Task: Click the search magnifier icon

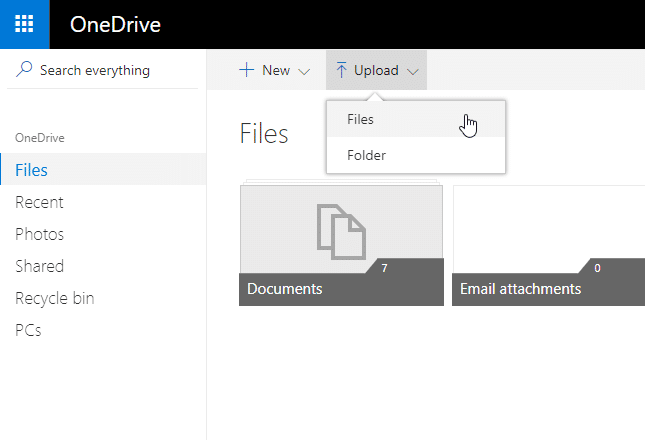Action: [x=24, y=69]
